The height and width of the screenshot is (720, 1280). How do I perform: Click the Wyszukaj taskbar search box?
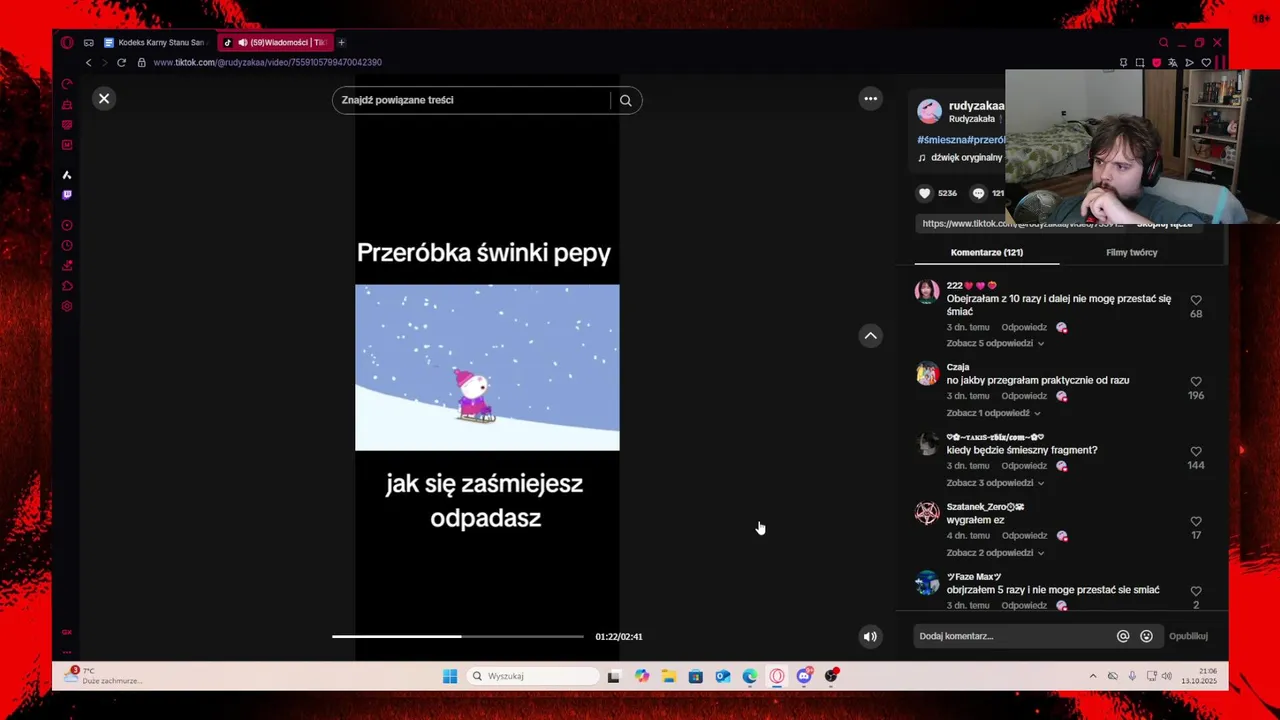click(x=533, y=676)
